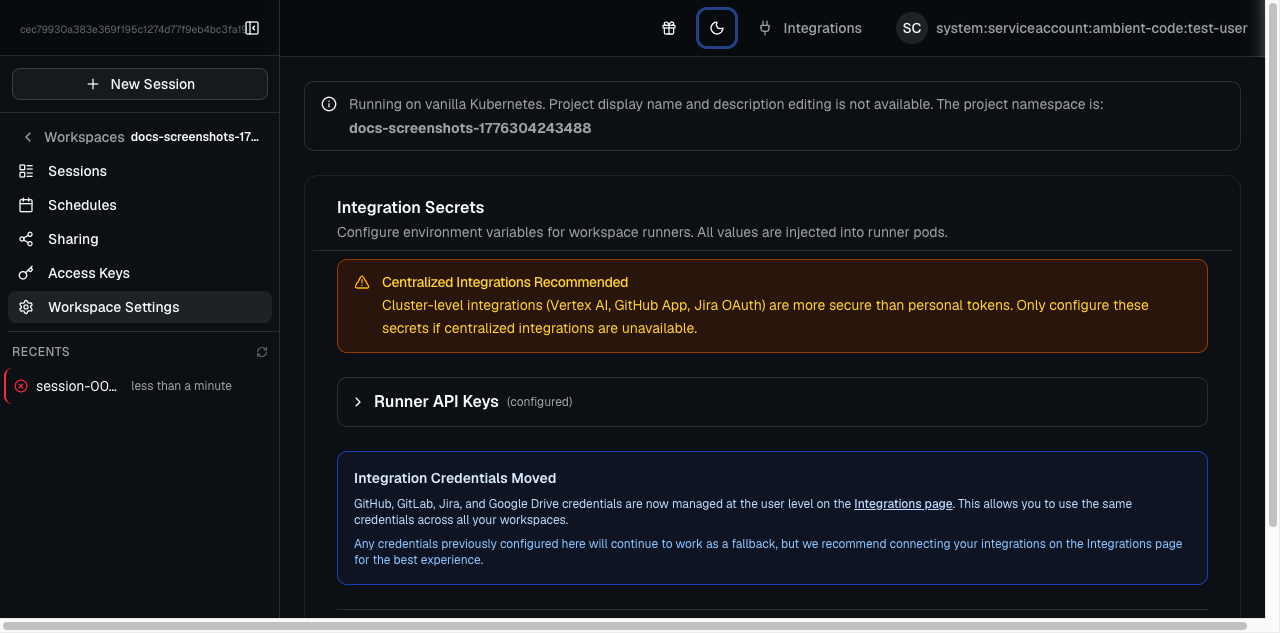
Task: Toggle dark mode with the moon button
Action: (716, 28)
